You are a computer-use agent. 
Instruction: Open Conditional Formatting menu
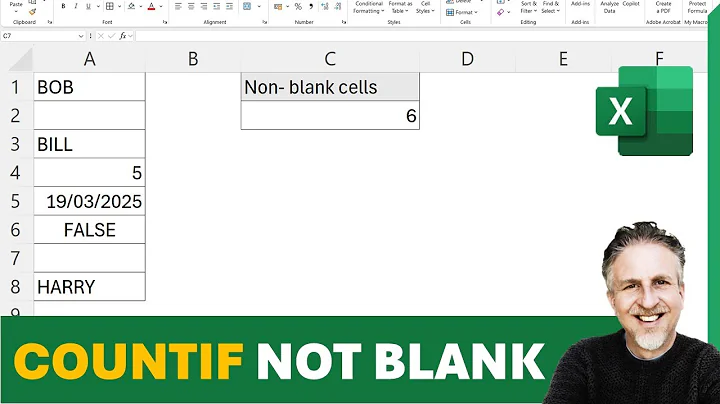pyautogui.click(x=369, y=7)
